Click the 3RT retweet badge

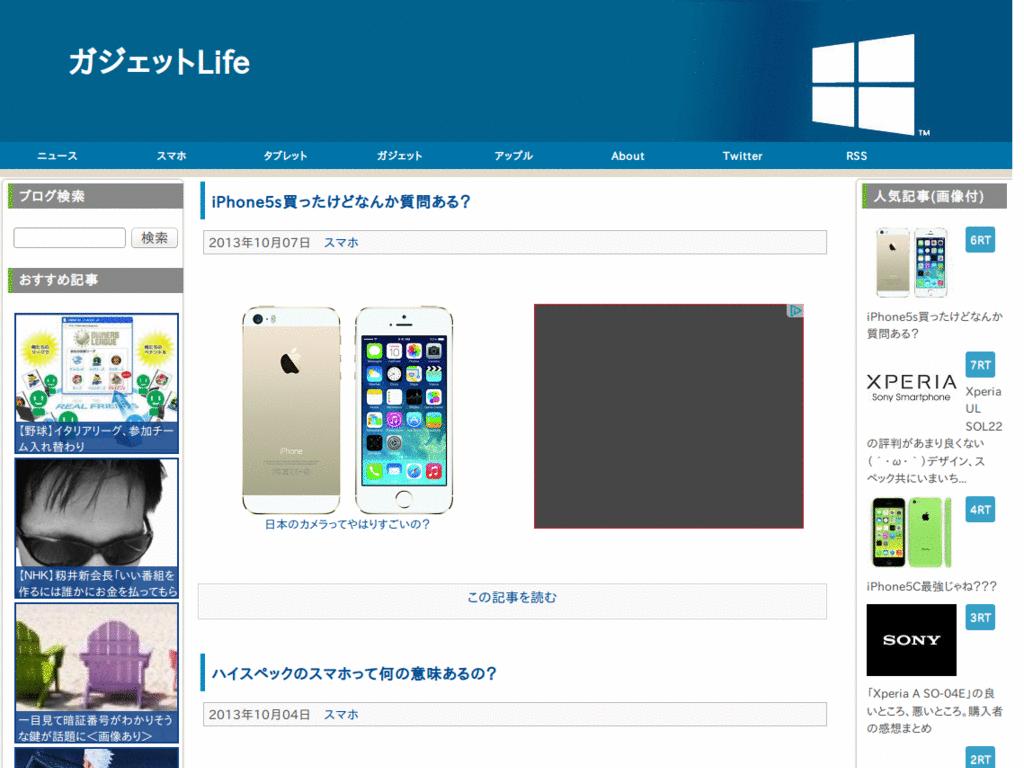(980, 618)
